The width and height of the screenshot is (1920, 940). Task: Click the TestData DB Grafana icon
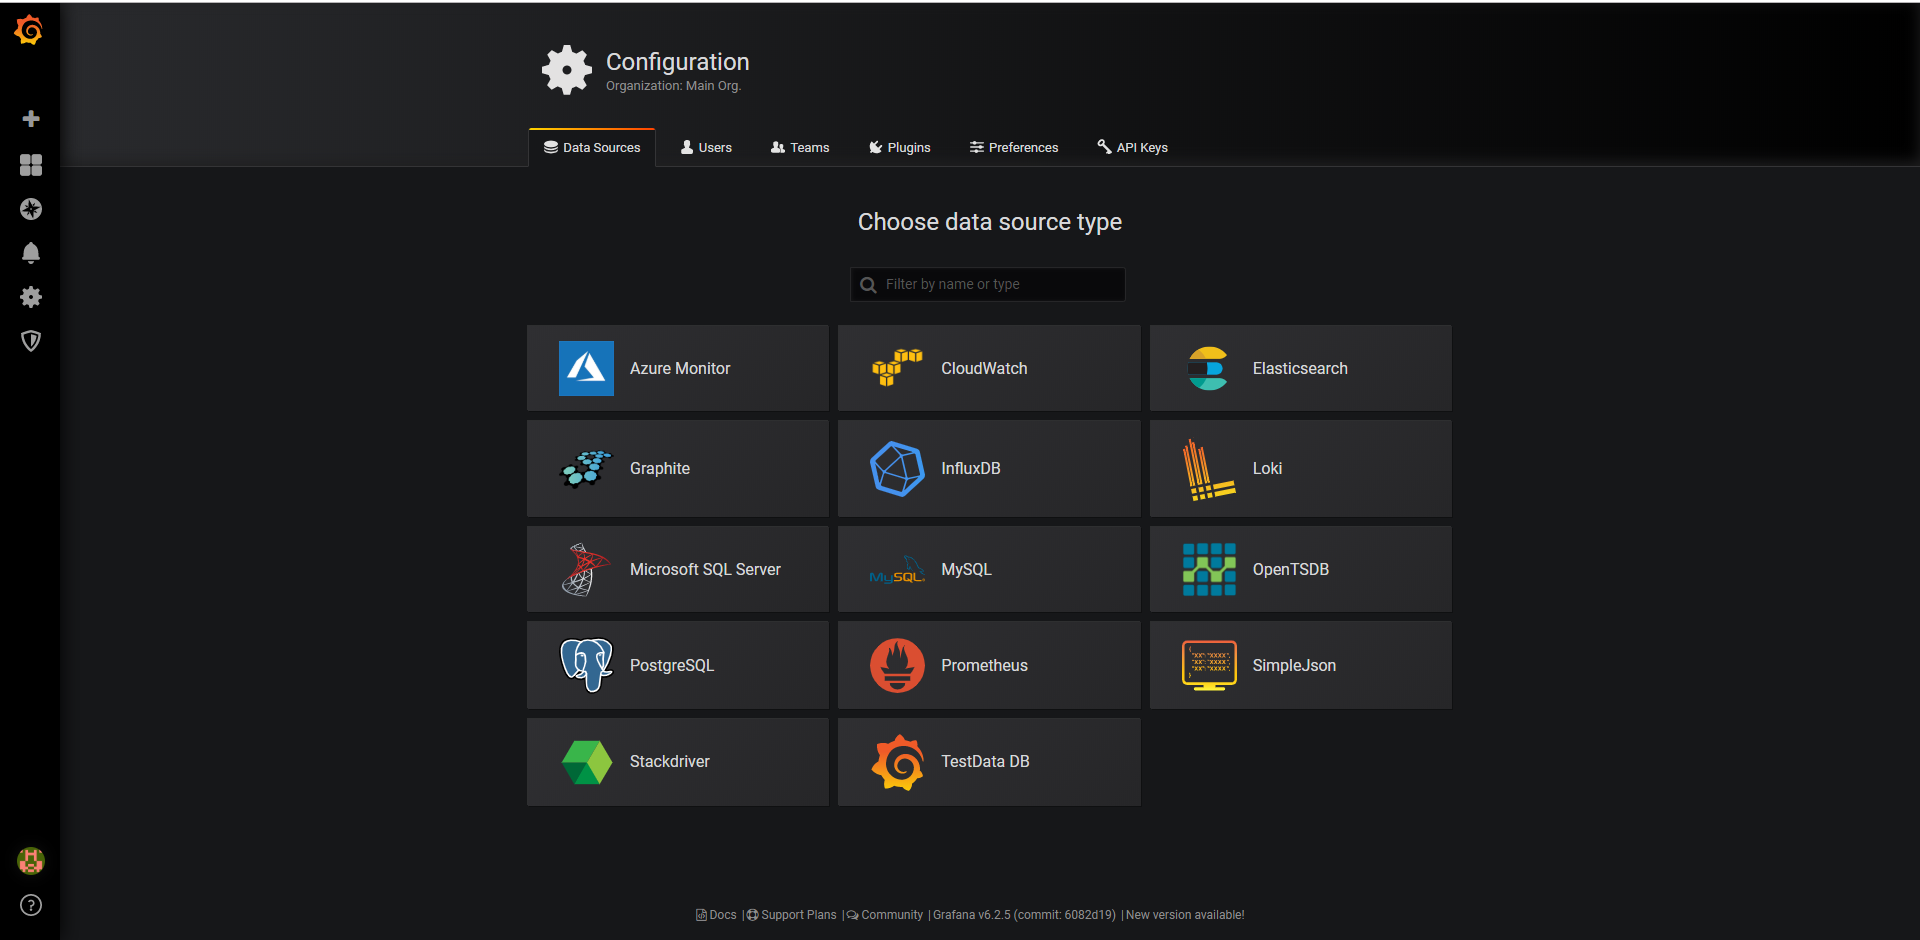(x=897, y=762)
